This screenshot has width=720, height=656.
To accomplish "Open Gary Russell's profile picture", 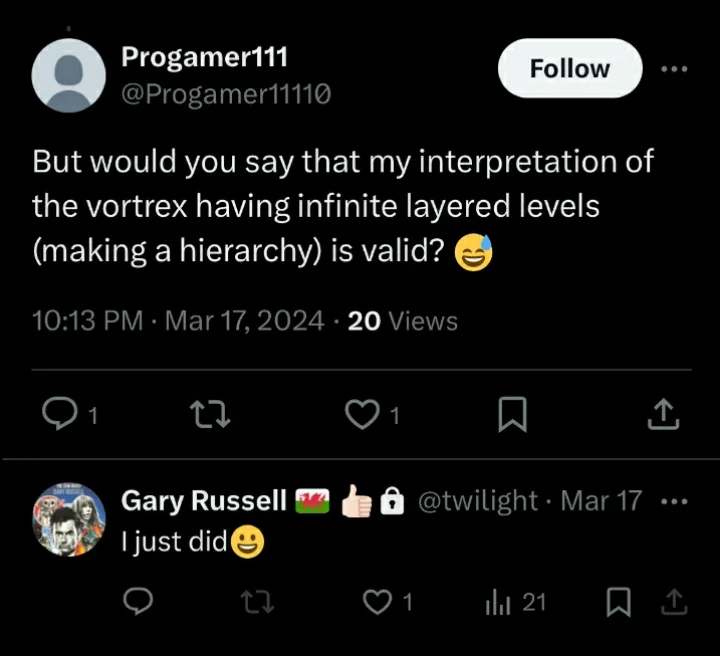I will pyautogui.click(x=68, y=519).
